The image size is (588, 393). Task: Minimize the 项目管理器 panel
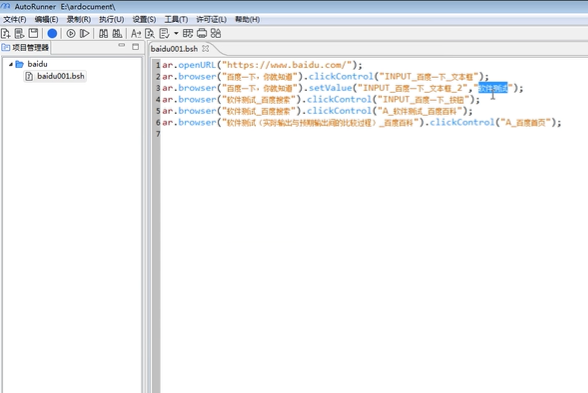pyautogui.click(x=122, y=45)
